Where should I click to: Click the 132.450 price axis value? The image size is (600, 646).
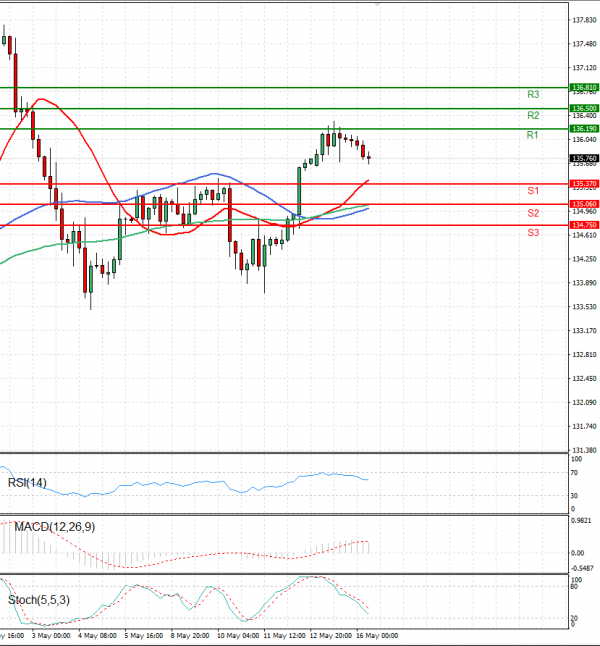584,379
